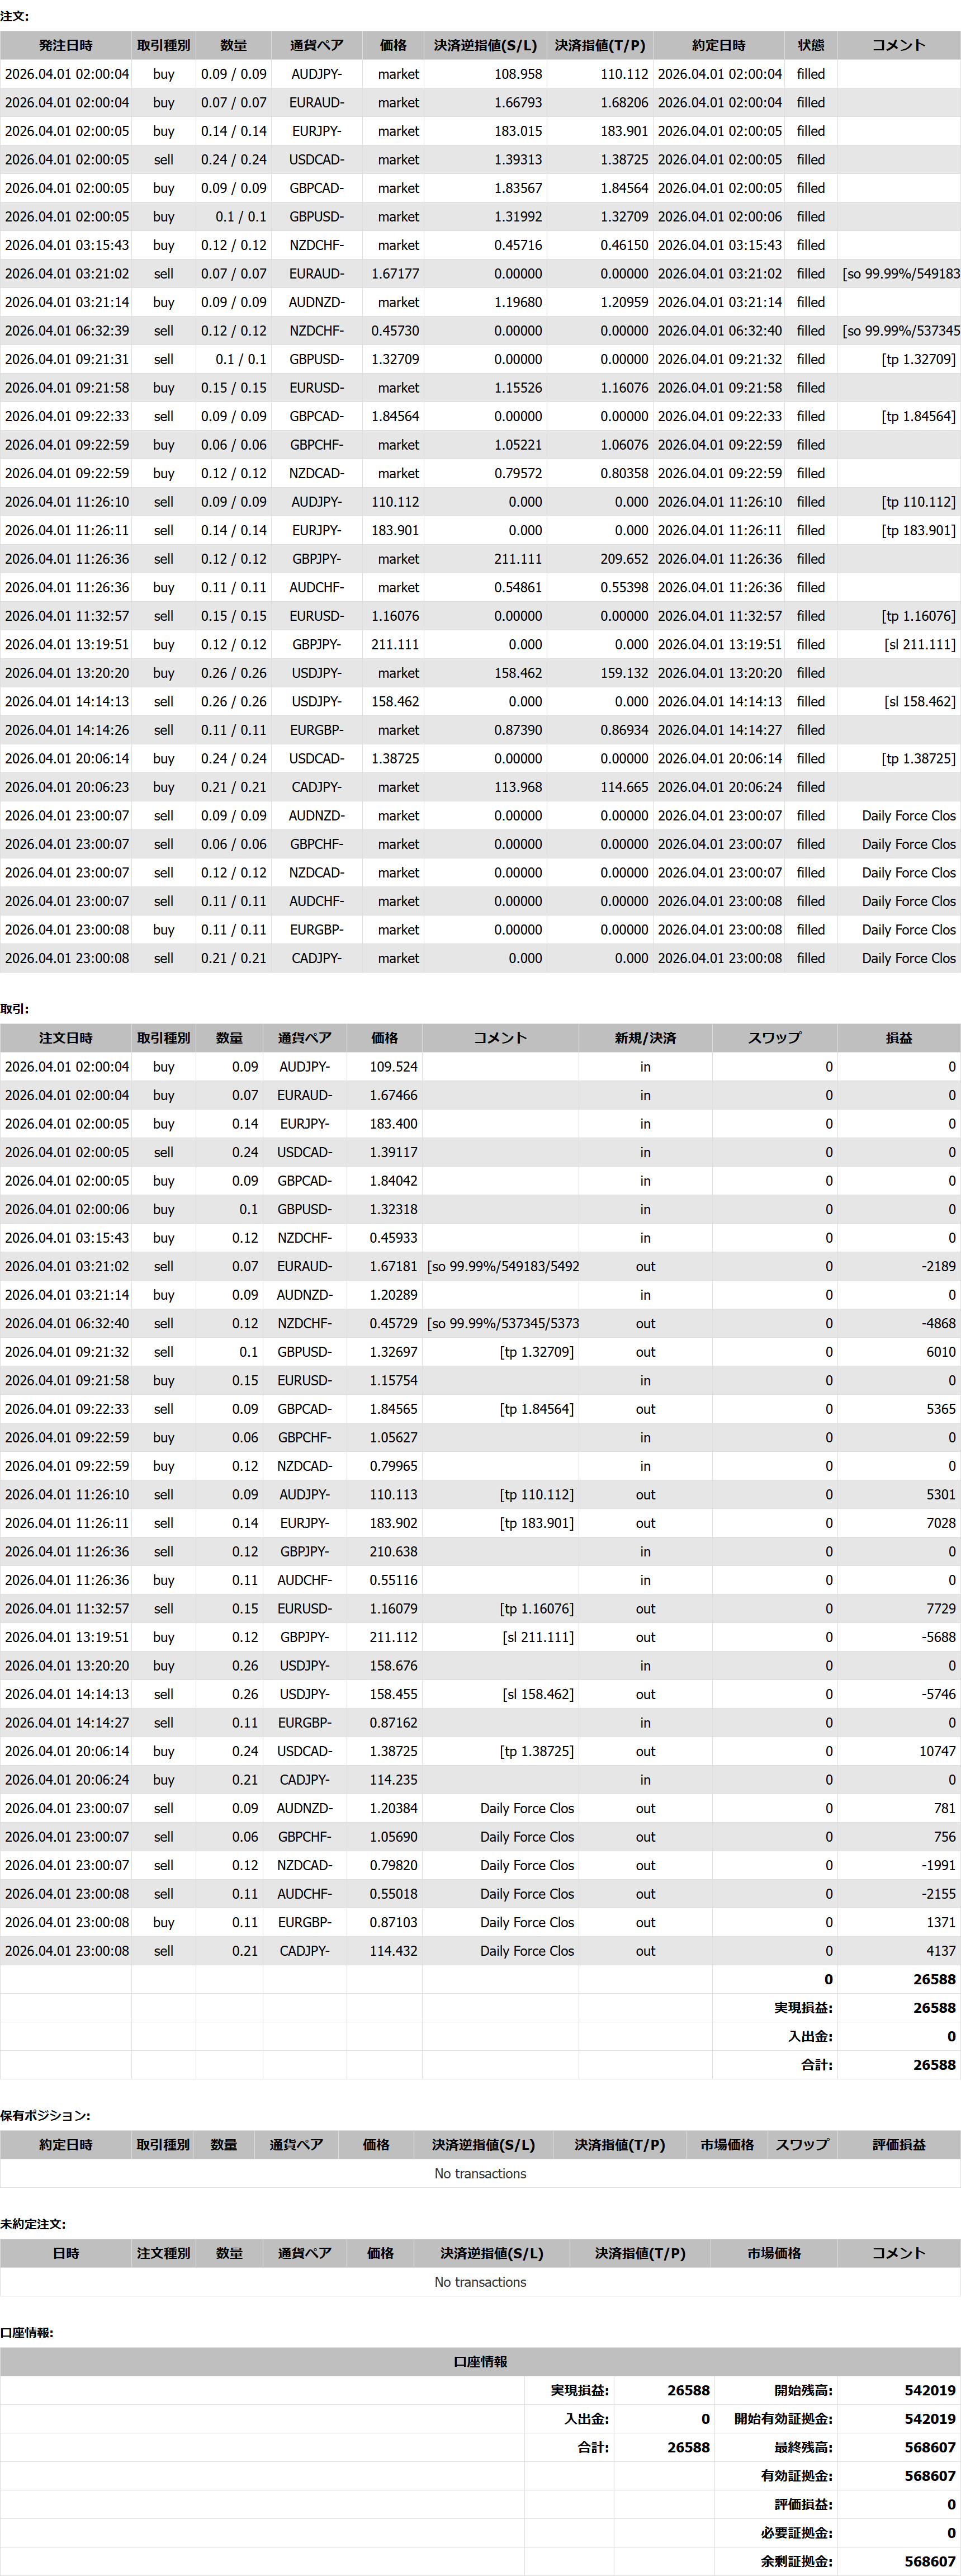Select the 注文種別 header in 未約定注文 table
The image size is (961, 2576).
click(x=163, y=2253)
